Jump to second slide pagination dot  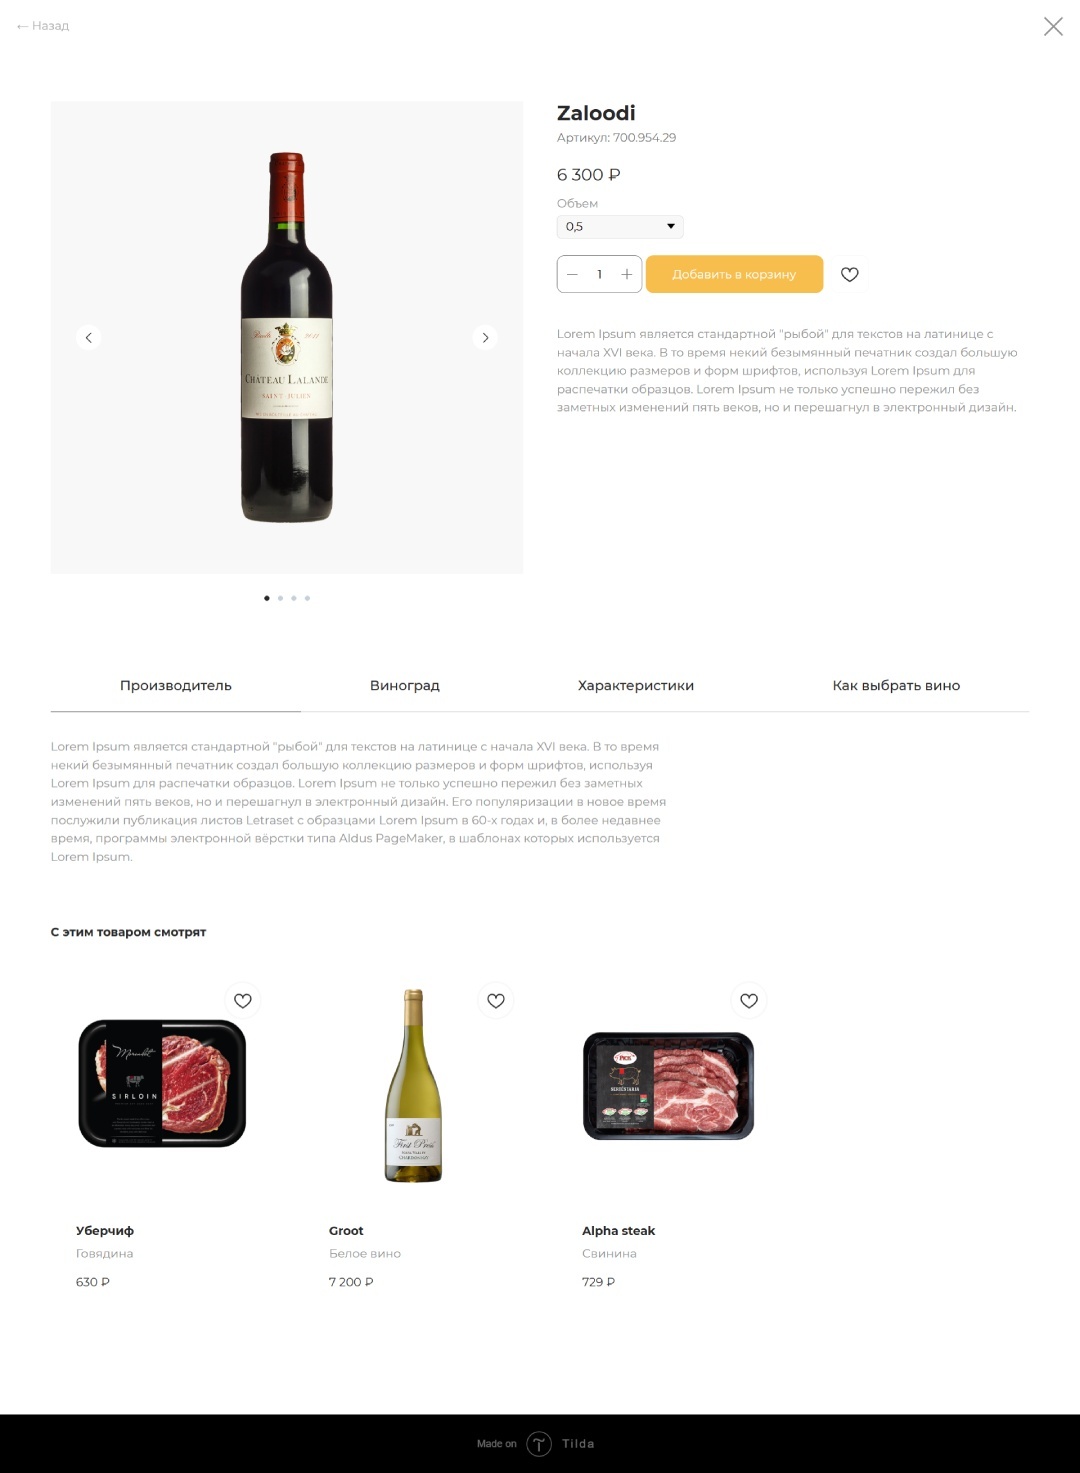click(x=280, y=598)
